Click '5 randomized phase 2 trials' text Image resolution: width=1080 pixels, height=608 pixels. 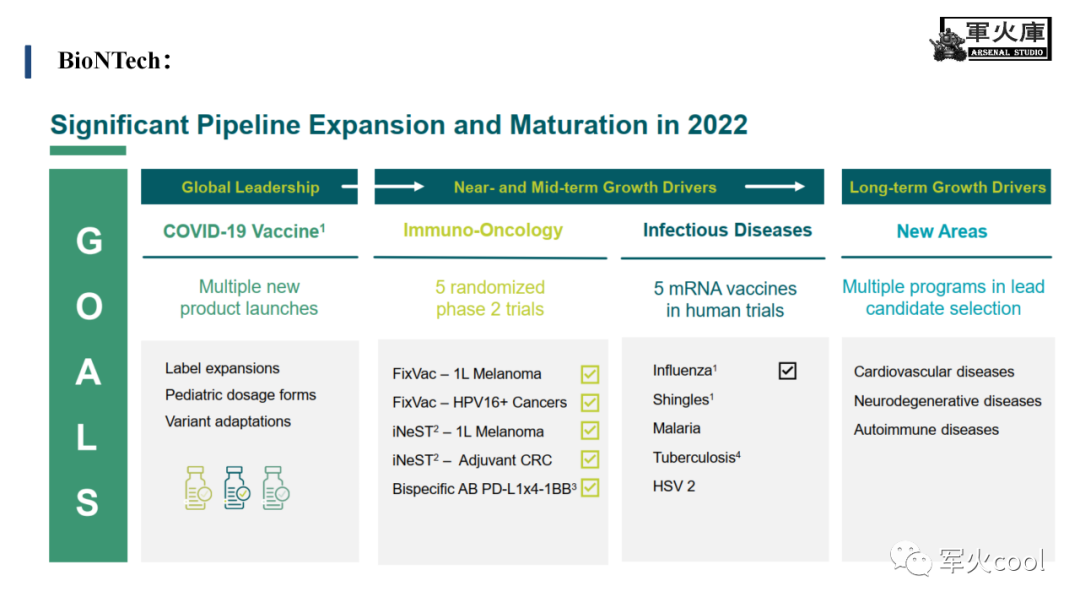(x=490, y=298)
